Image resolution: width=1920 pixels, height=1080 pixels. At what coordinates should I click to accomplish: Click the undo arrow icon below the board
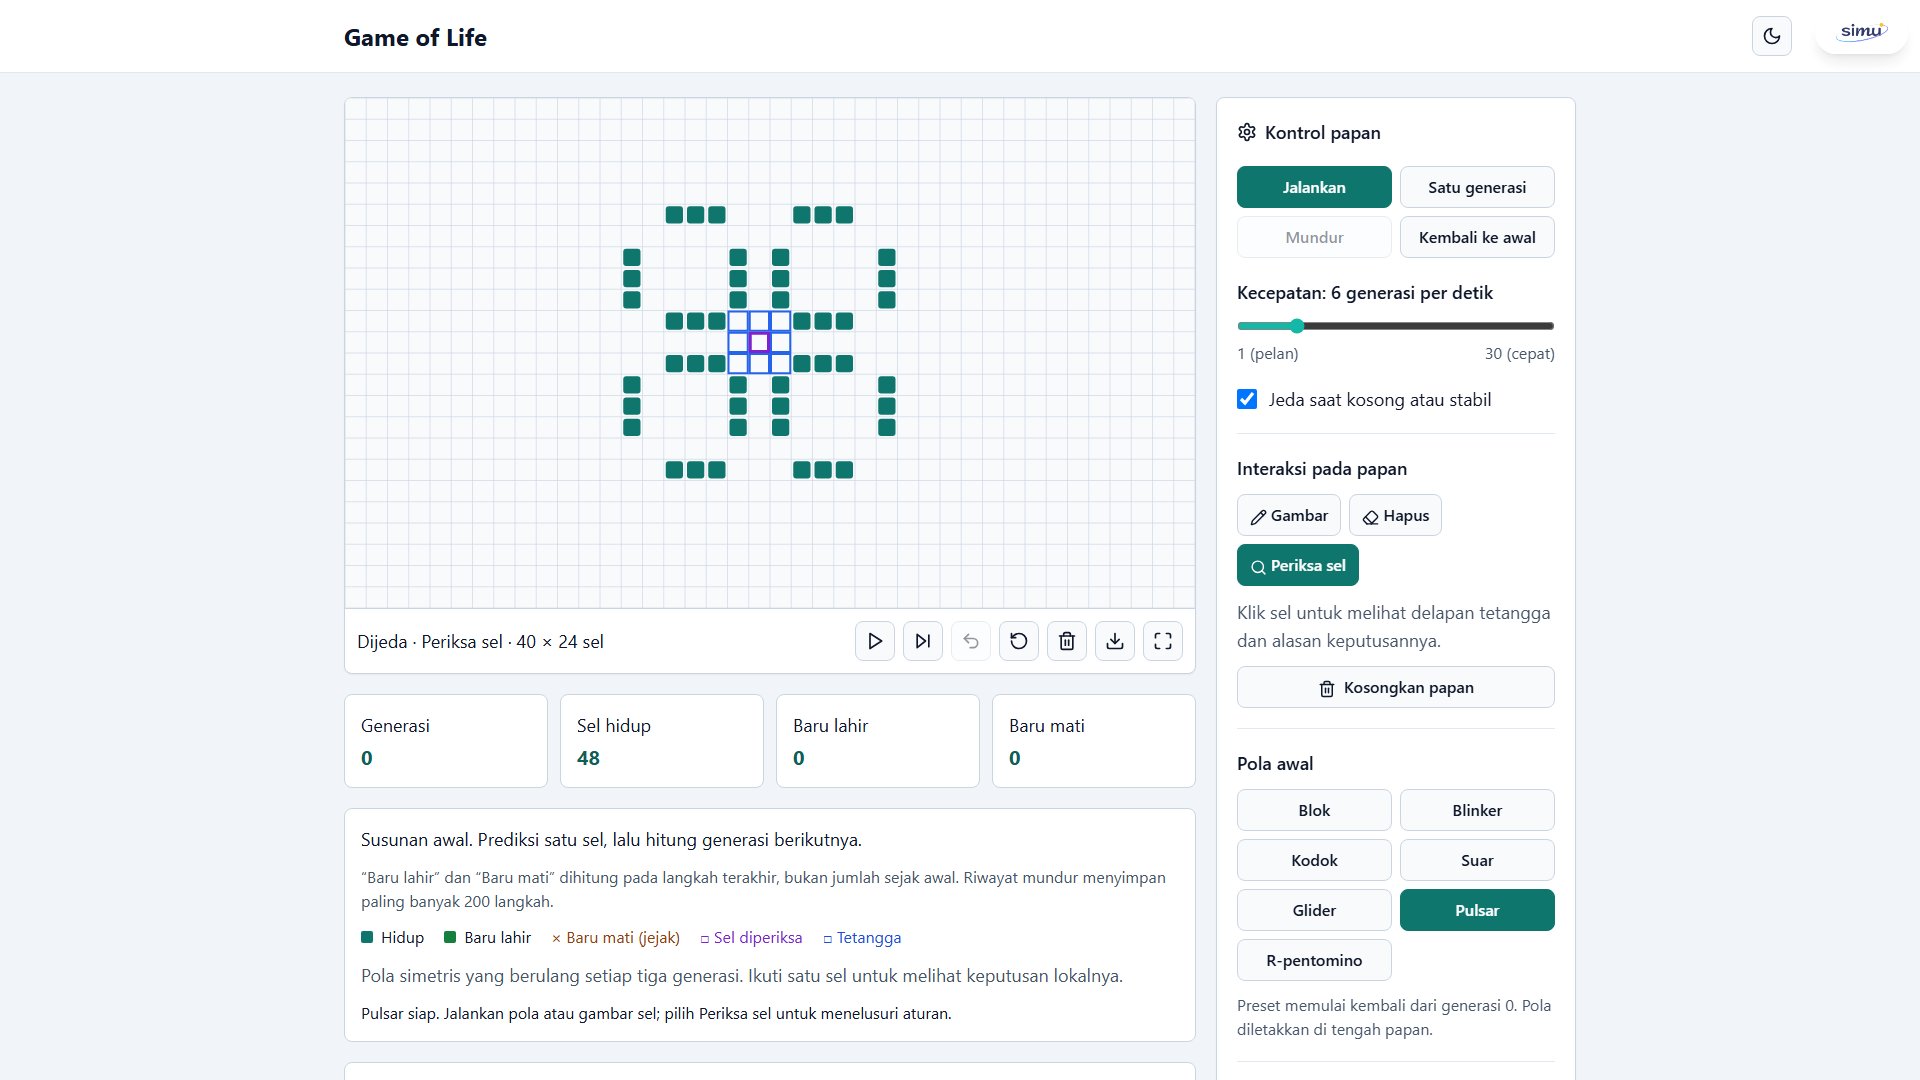coord(971,641)
